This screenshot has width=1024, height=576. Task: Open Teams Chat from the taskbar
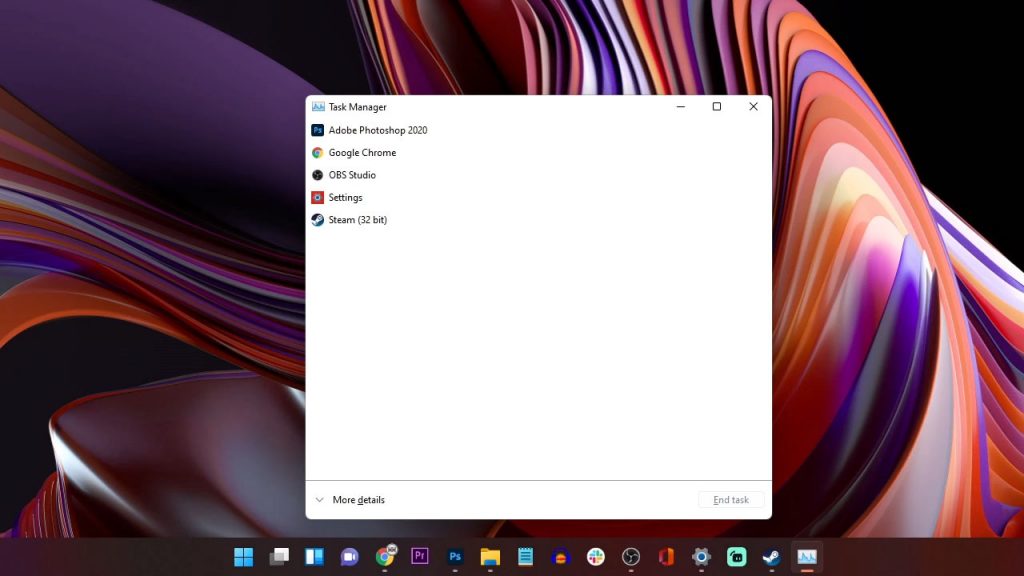point(349,556)
